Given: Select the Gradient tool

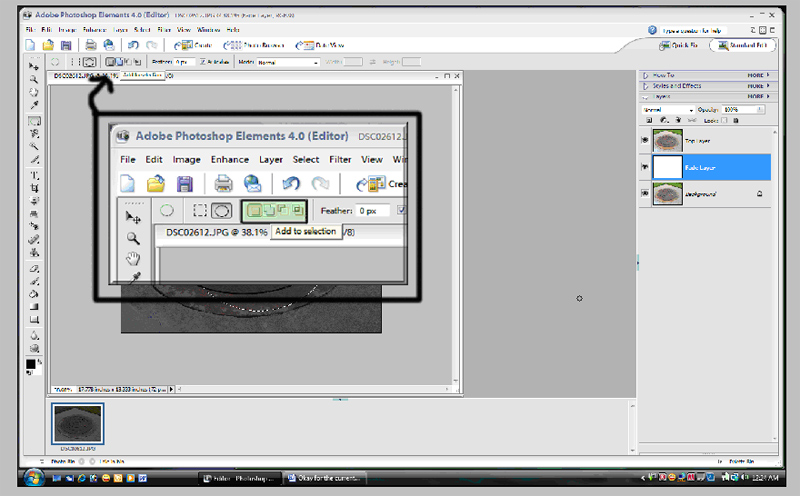Looking at the screenshot, I should pos(34,307).
